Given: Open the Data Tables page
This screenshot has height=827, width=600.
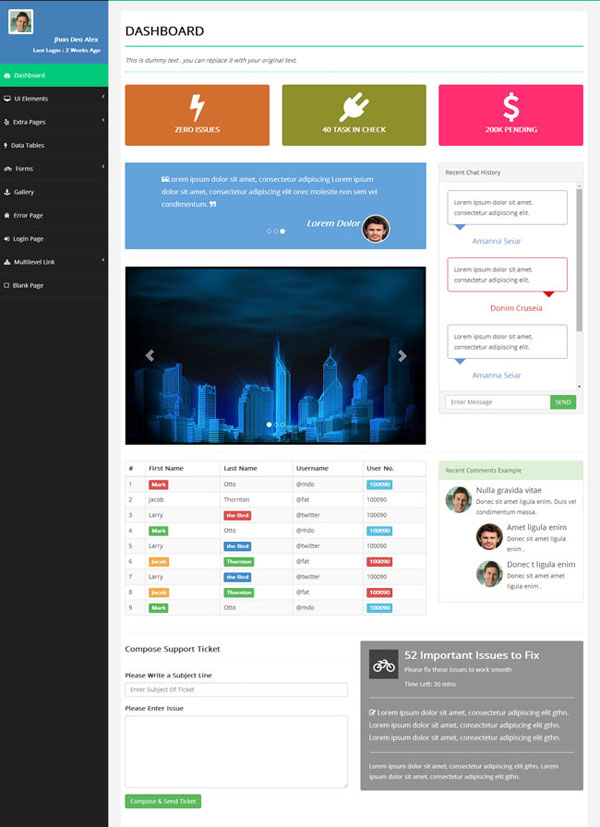Looking at the screenshot, I should click(27, 145).
